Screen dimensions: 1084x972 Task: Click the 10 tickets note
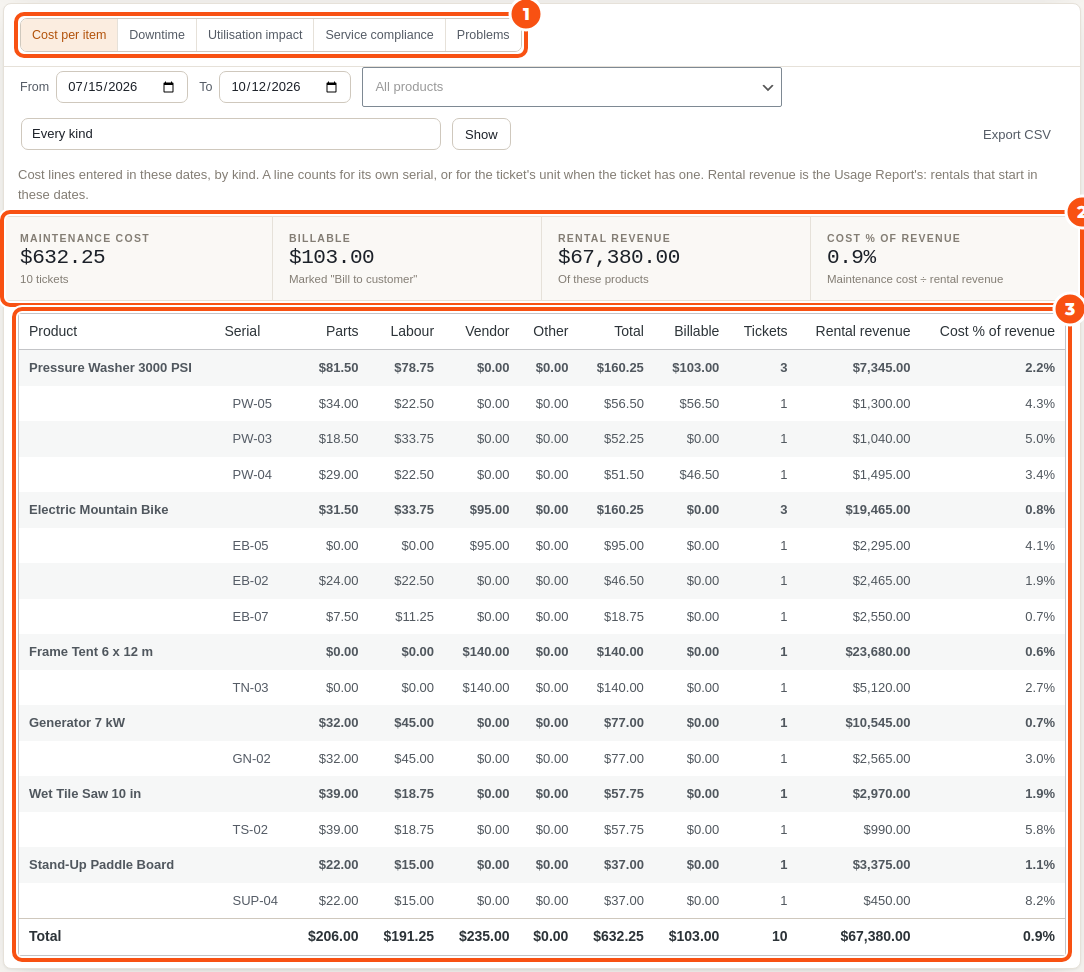click(44, 279)
